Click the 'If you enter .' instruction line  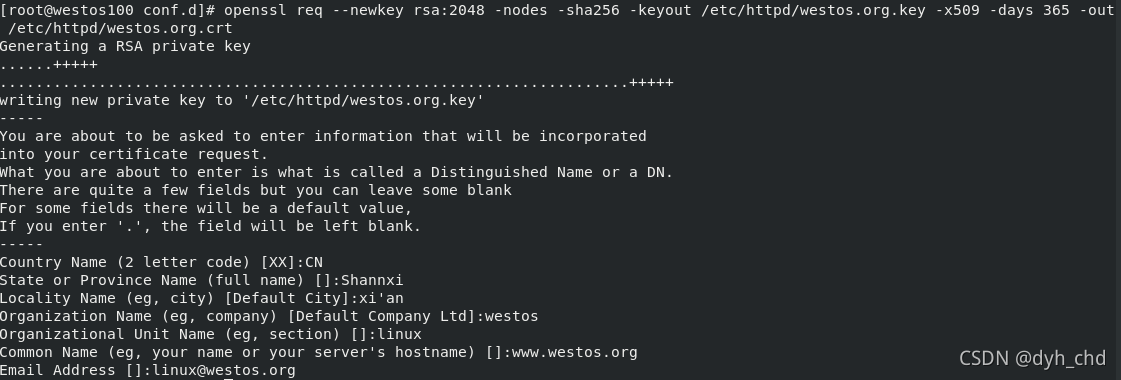pos(211,226)
